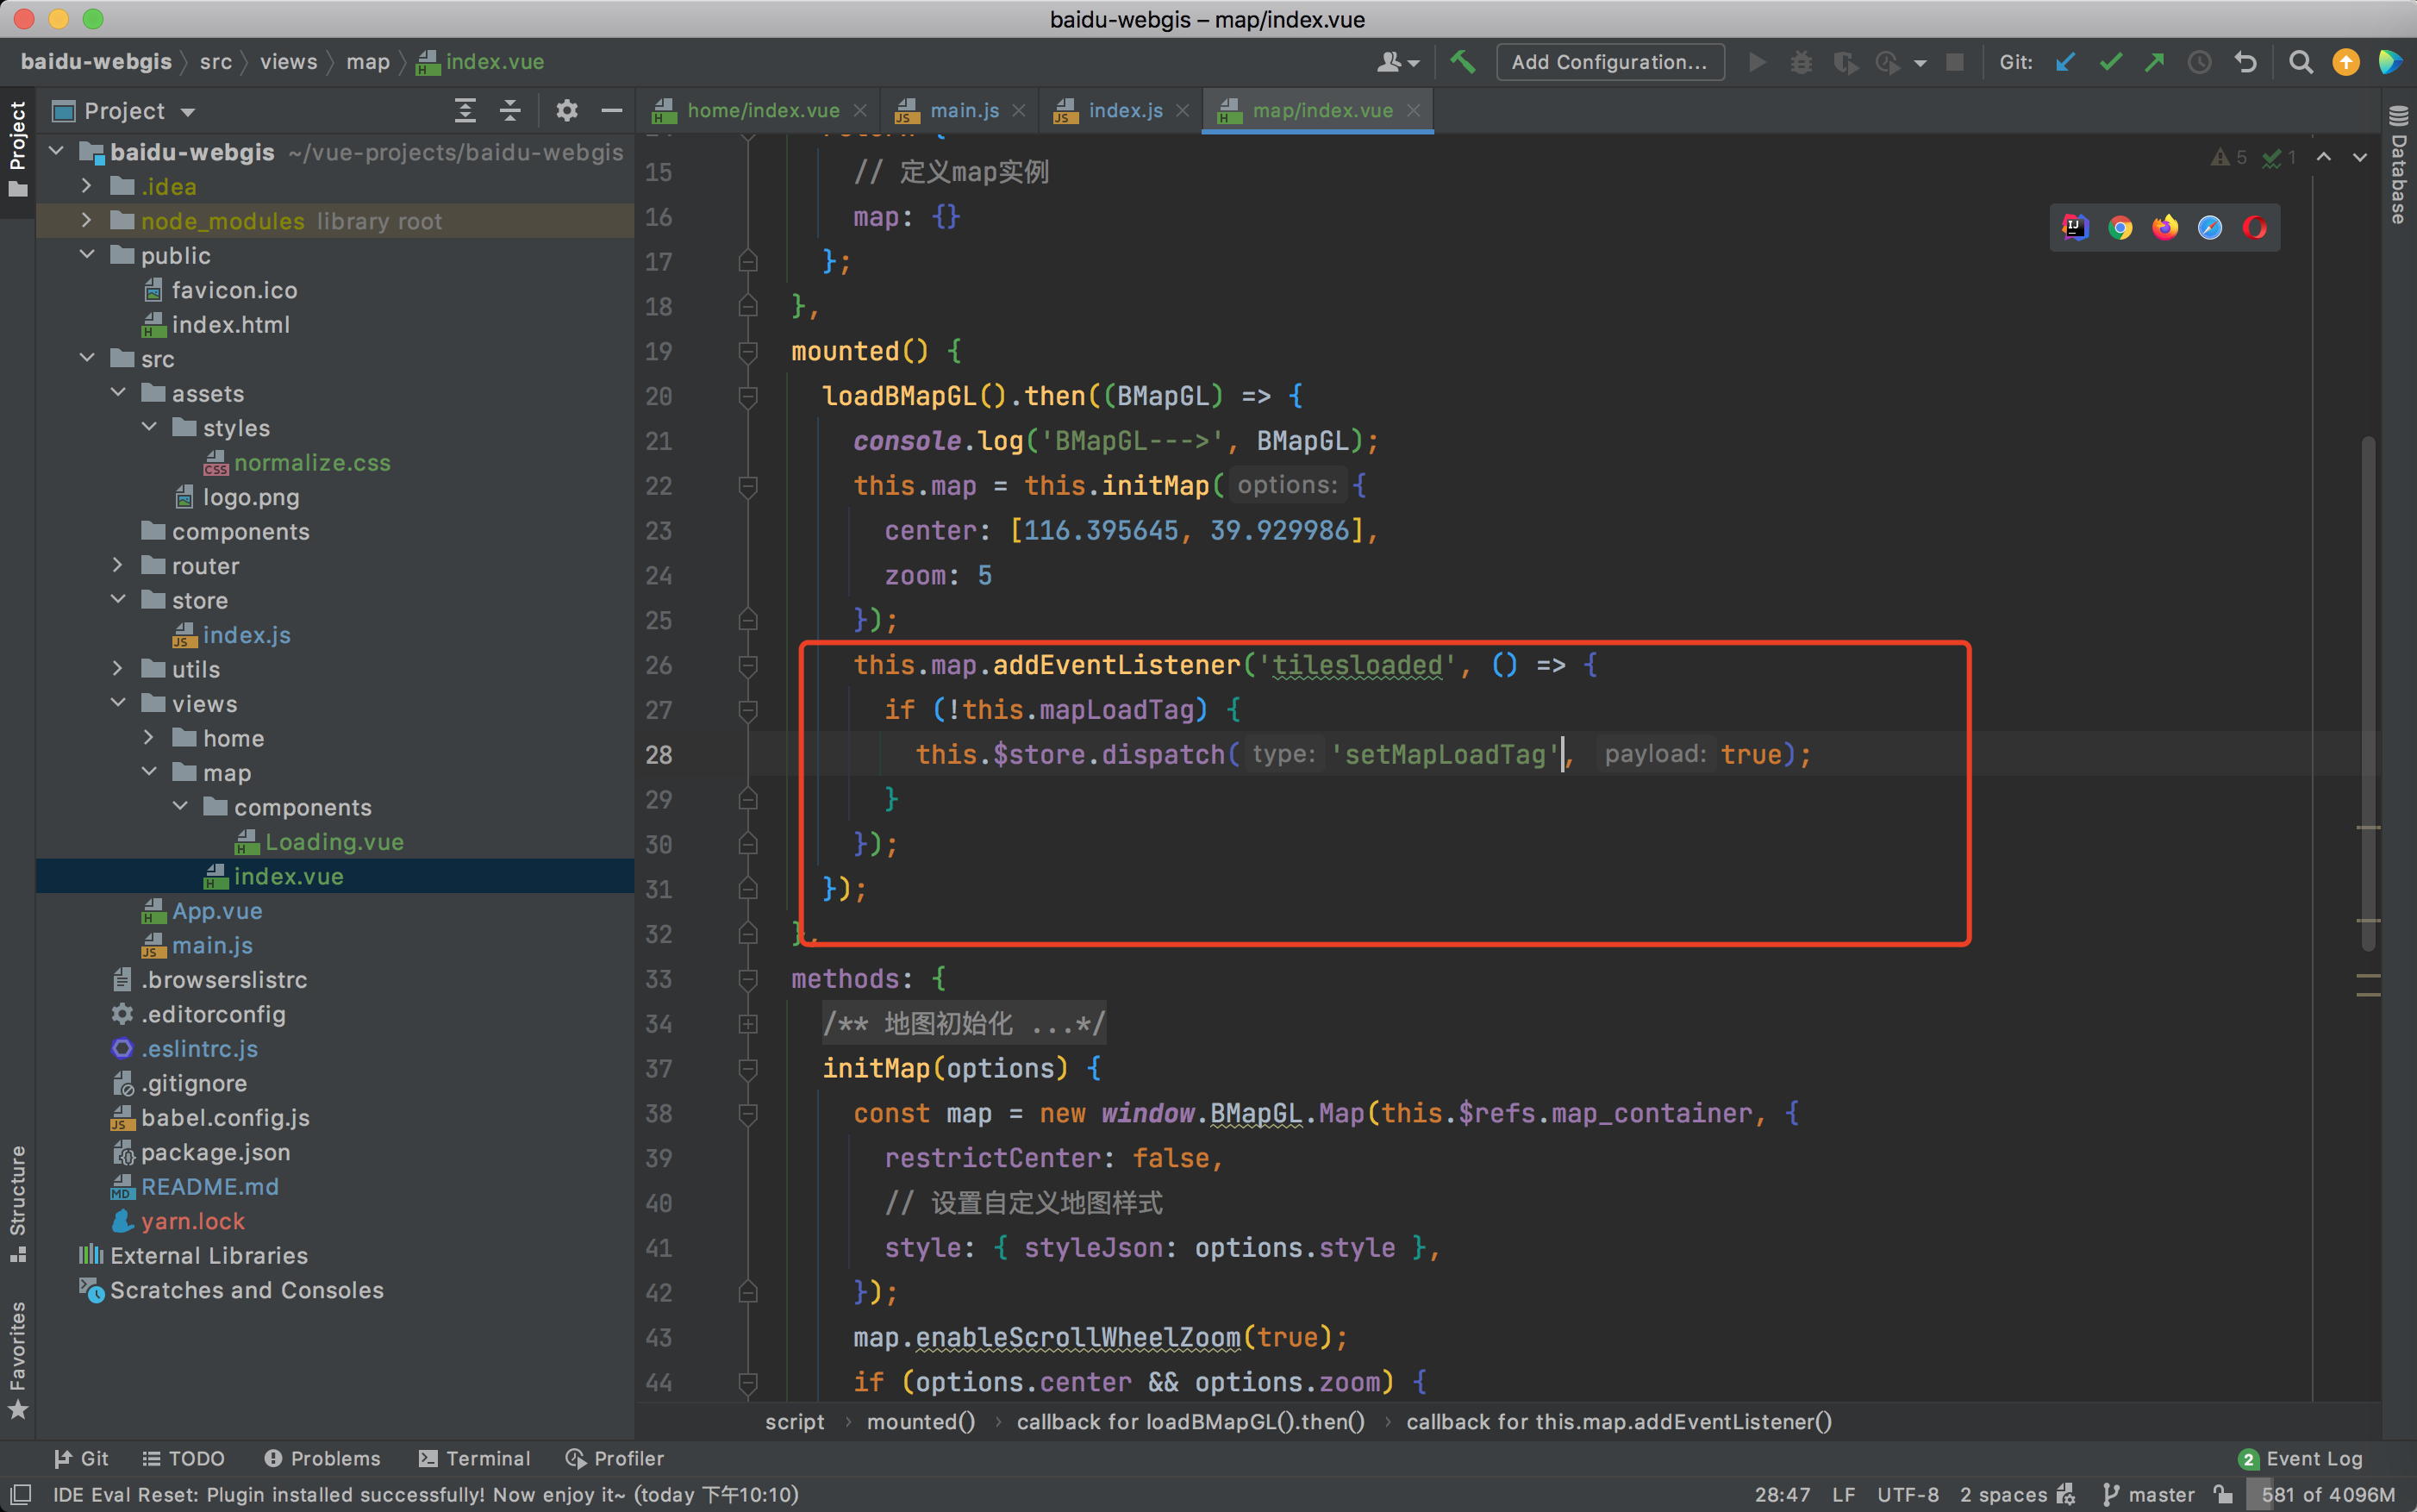This screenshot has height=1512, width=2417.
Task: Click Add Configuration... button
Action: (x=1609, y=62)
